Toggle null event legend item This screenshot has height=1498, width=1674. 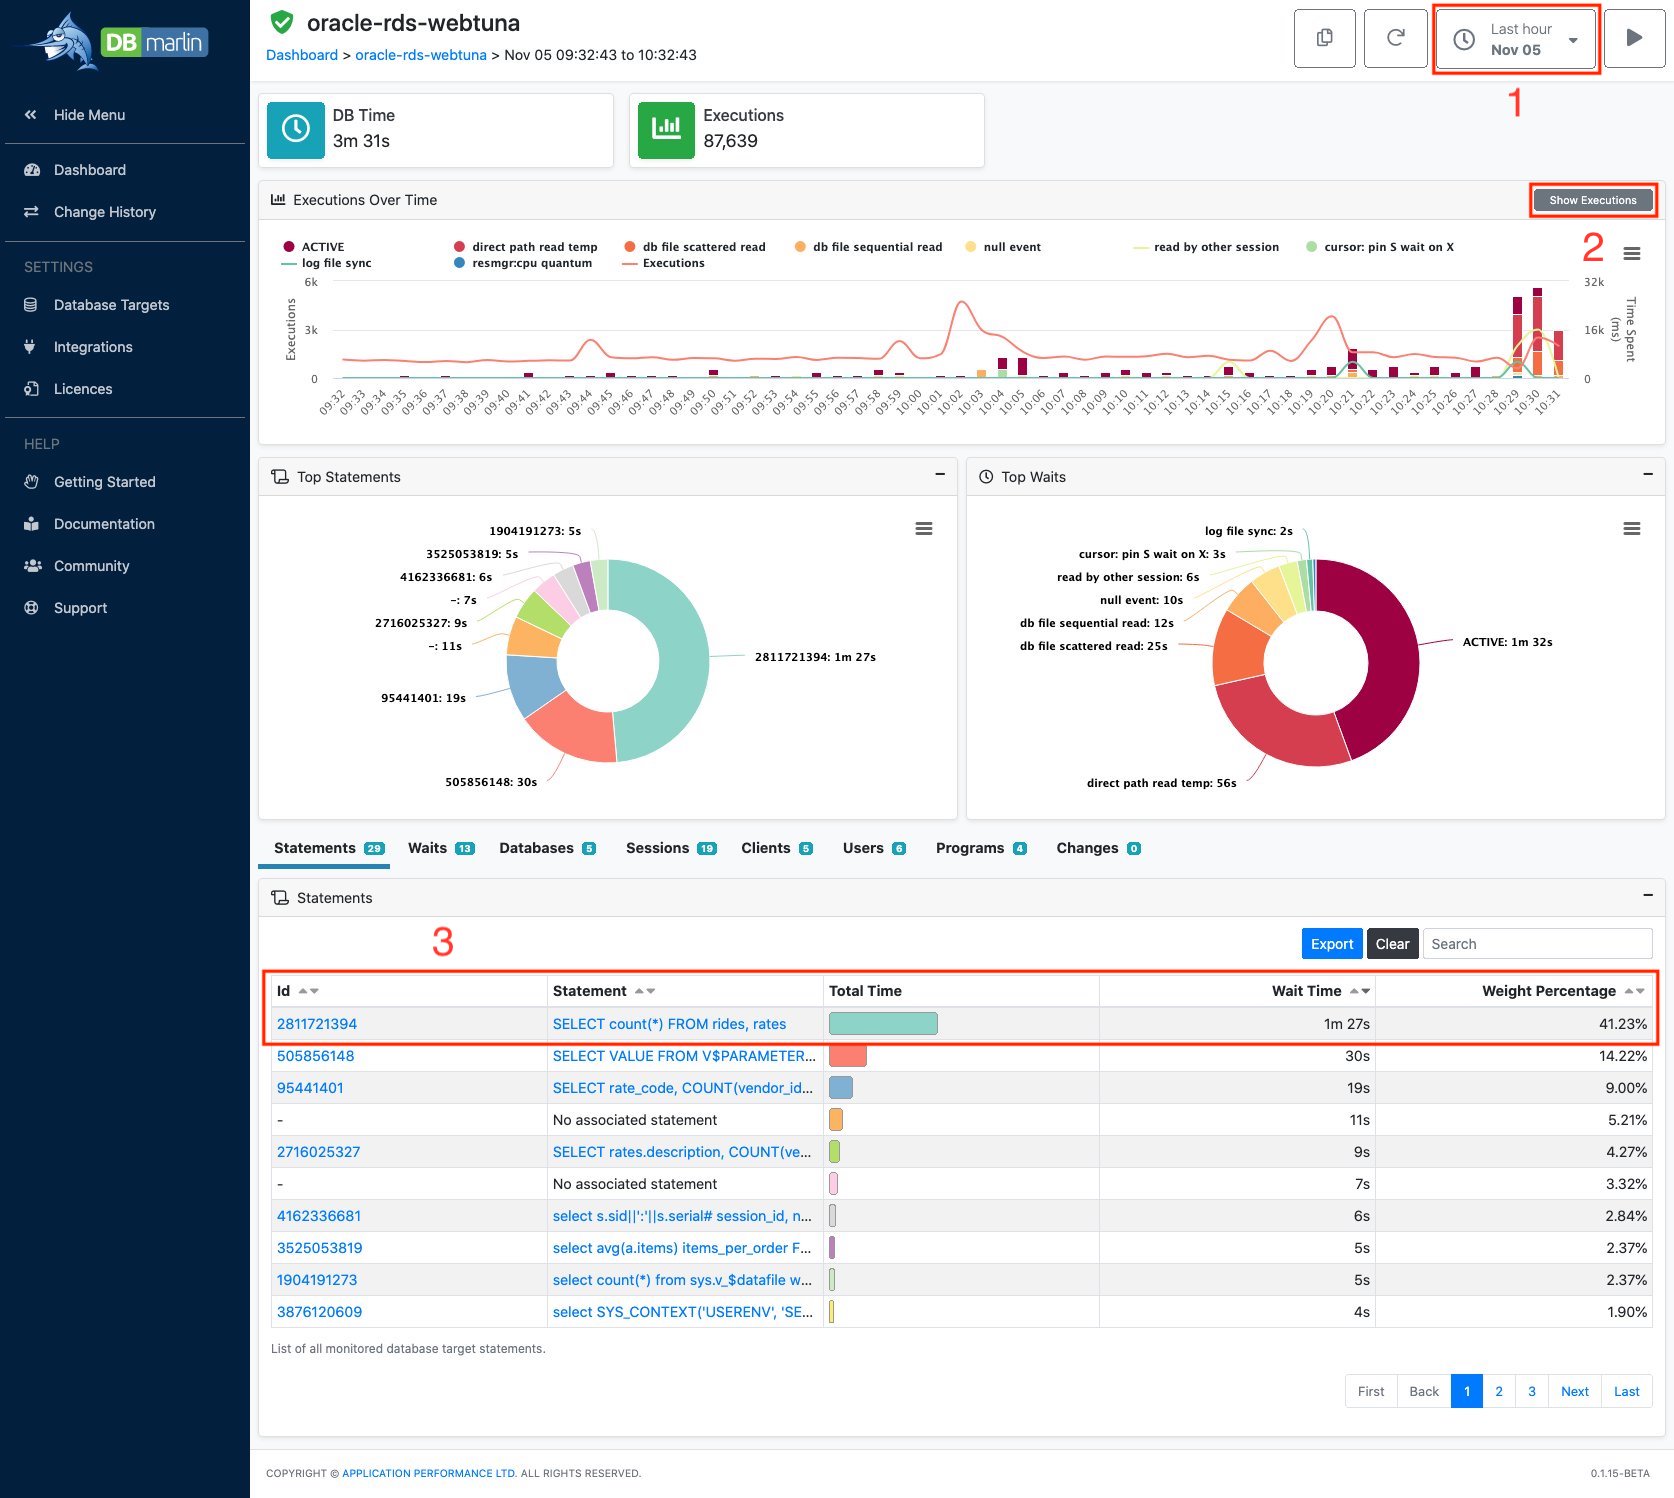coord(1003,247)
